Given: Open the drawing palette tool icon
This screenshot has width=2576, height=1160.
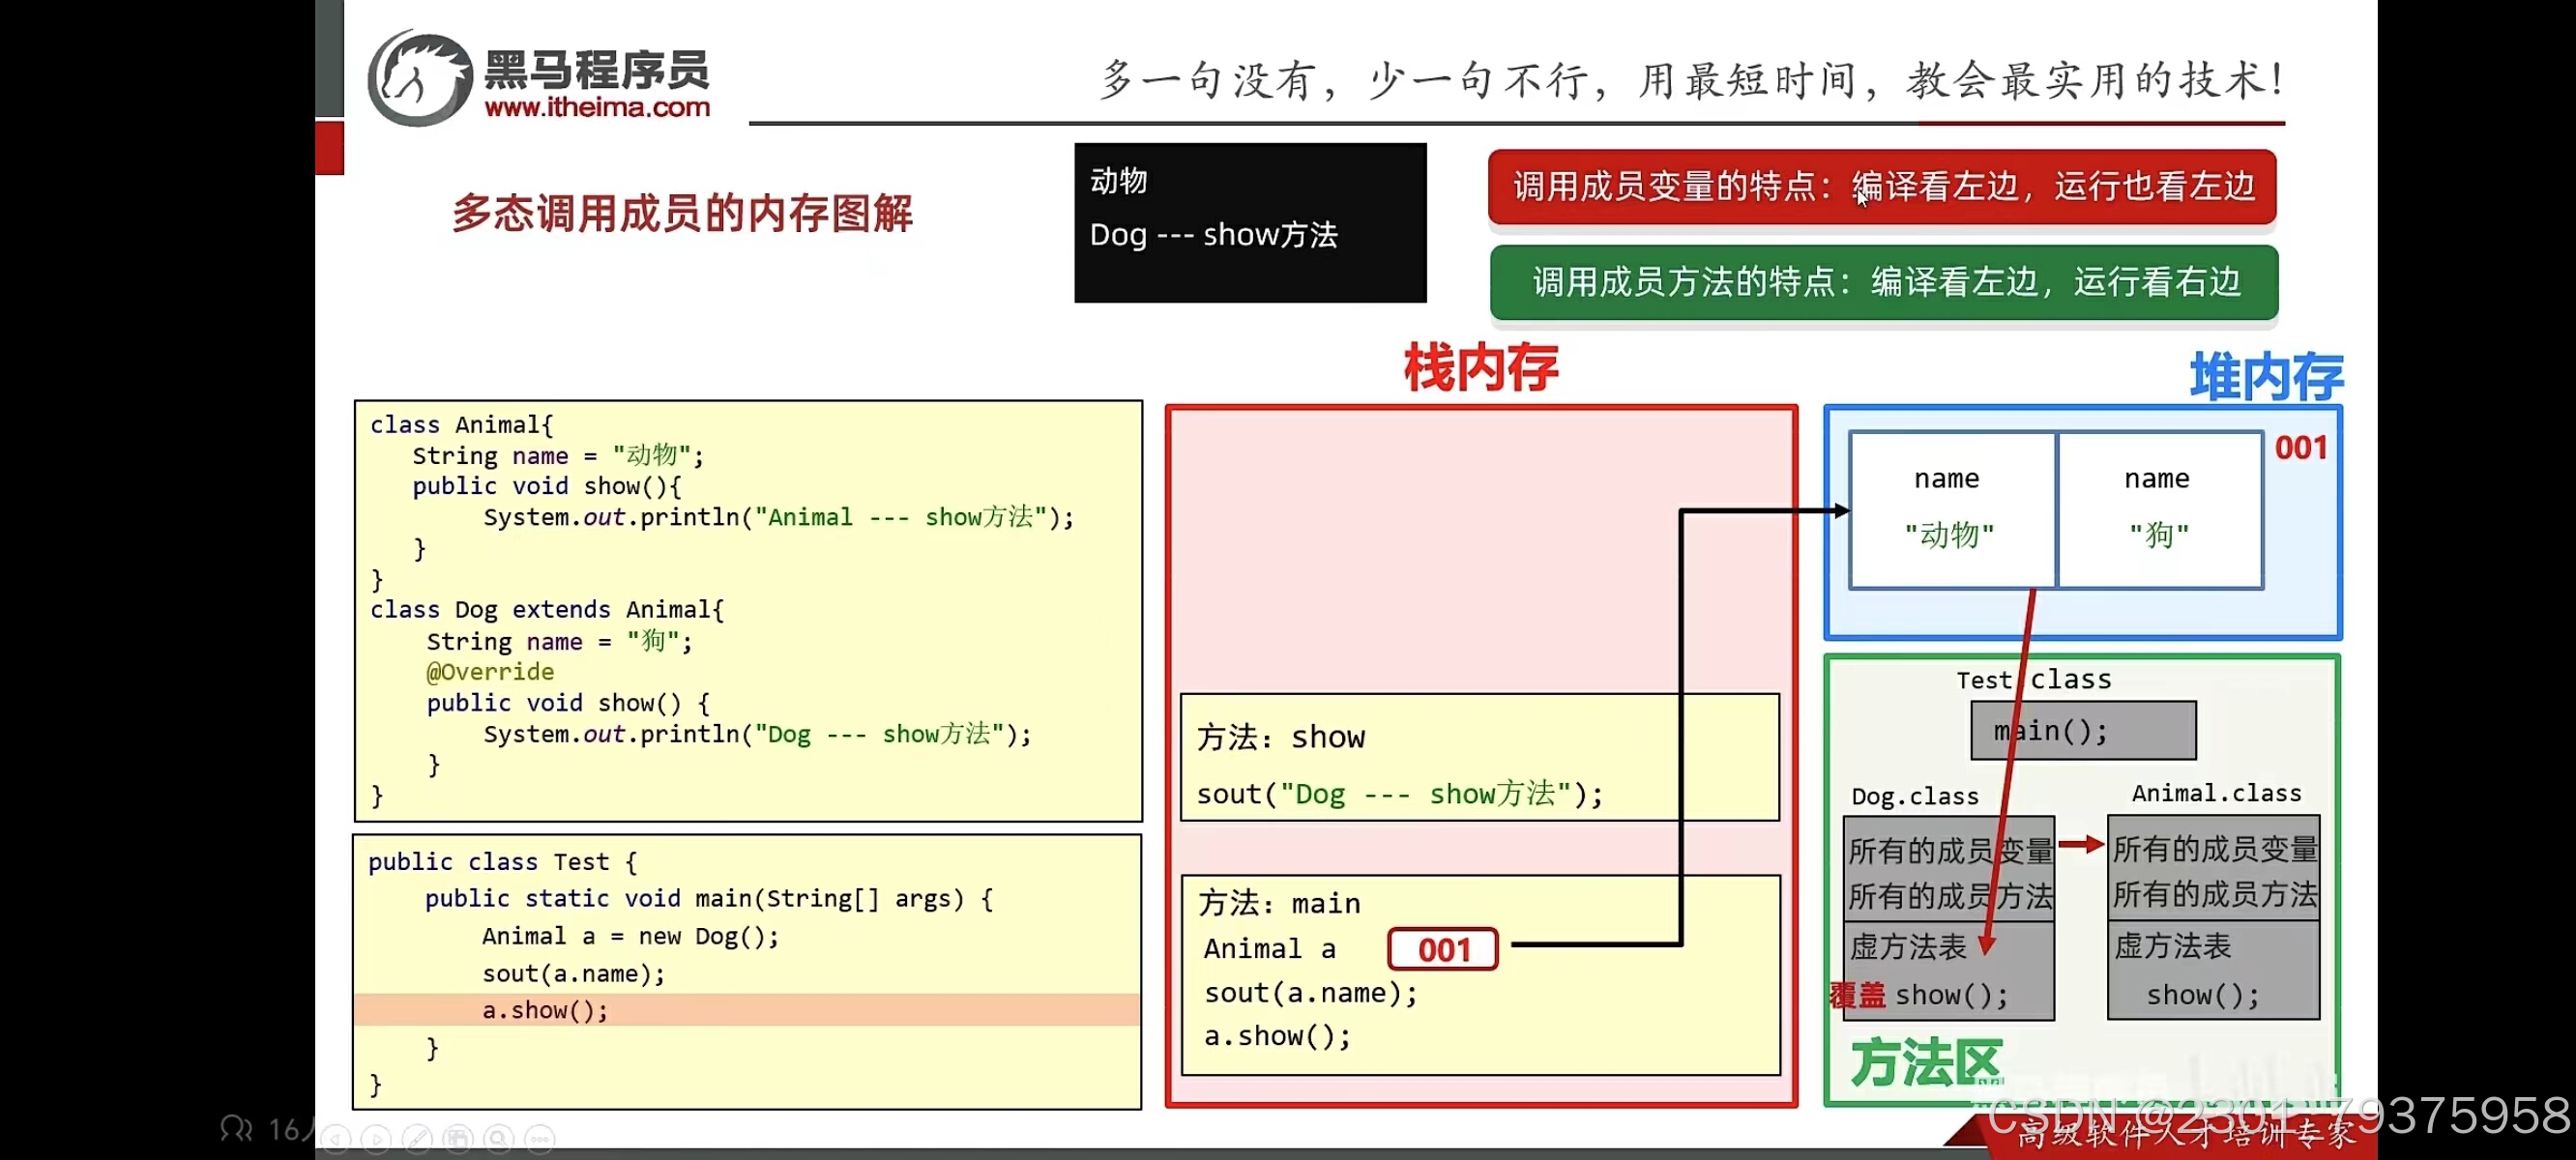Looking at the screenshot, I should [458, 1140].
